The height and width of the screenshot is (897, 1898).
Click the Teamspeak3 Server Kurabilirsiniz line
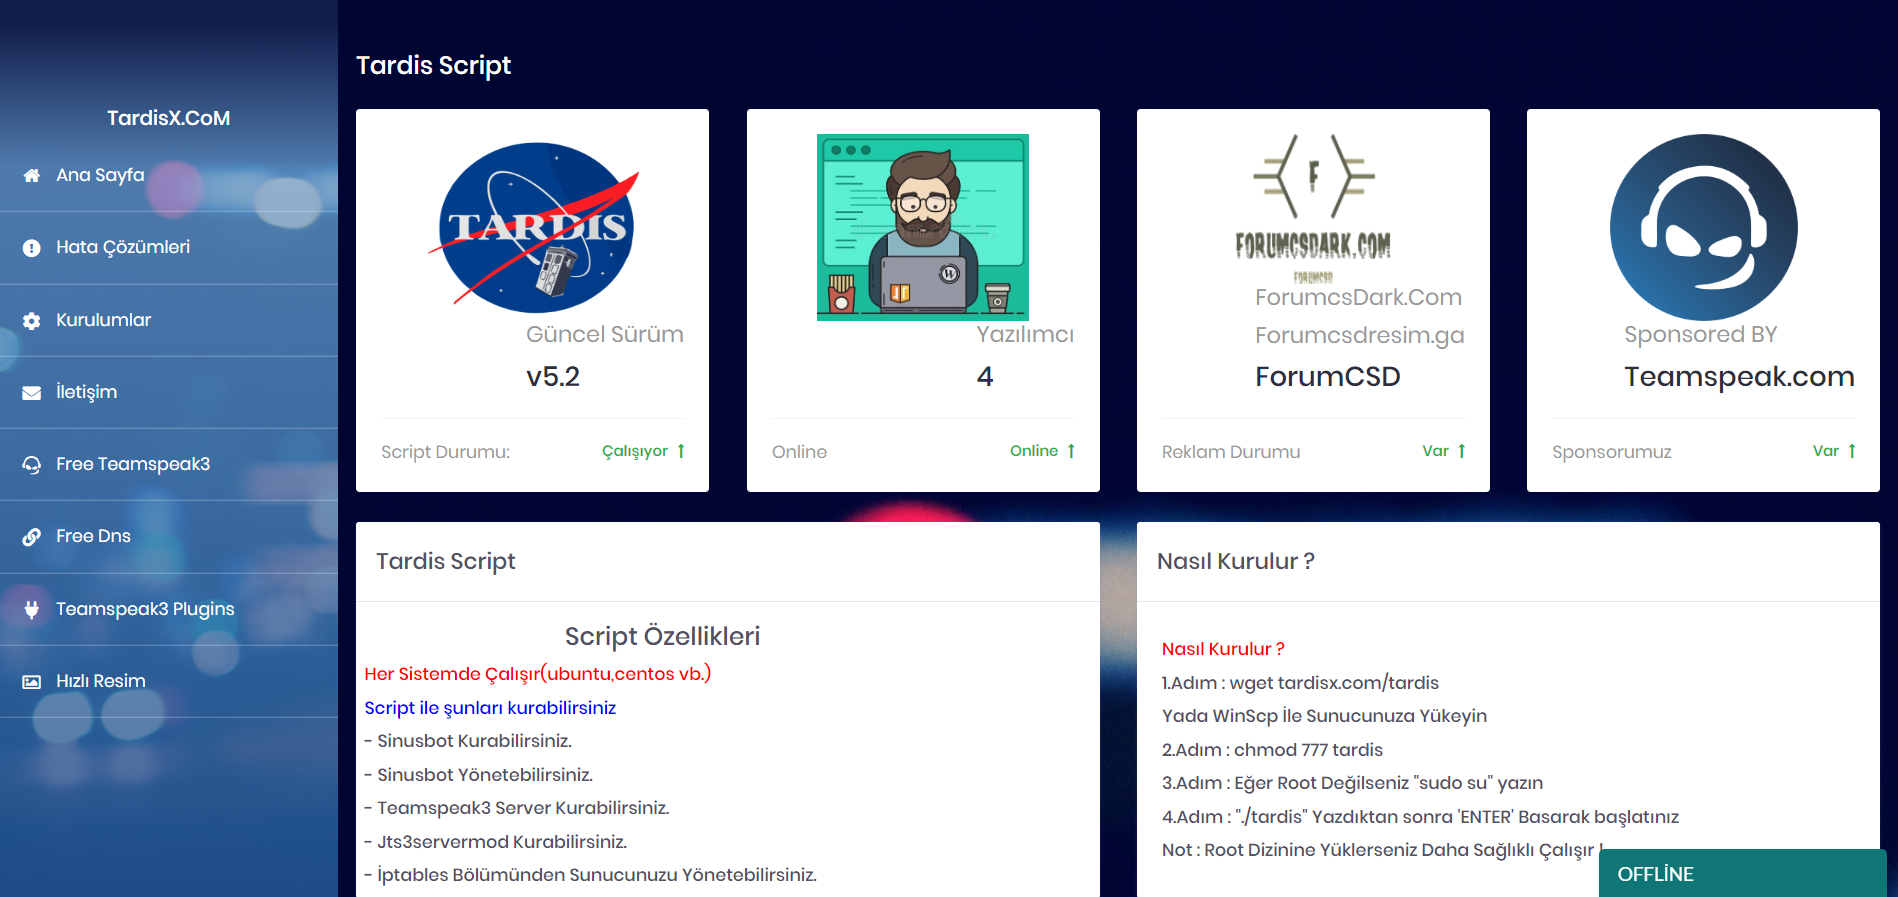[x=517, y=808]
